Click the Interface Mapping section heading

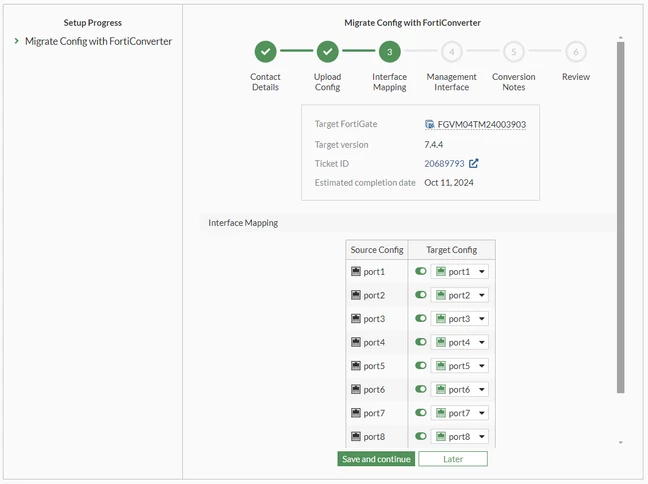tap(243, 223)
